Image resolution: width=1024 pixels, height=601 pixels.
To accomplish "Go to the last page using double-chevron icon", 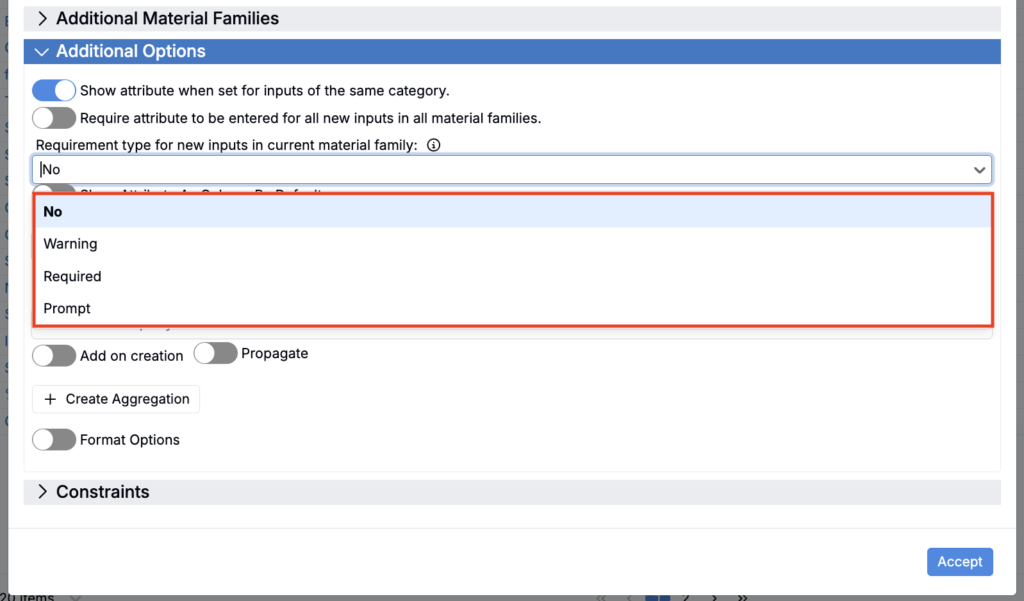I will pyautogui.click(x=742, y=597).
